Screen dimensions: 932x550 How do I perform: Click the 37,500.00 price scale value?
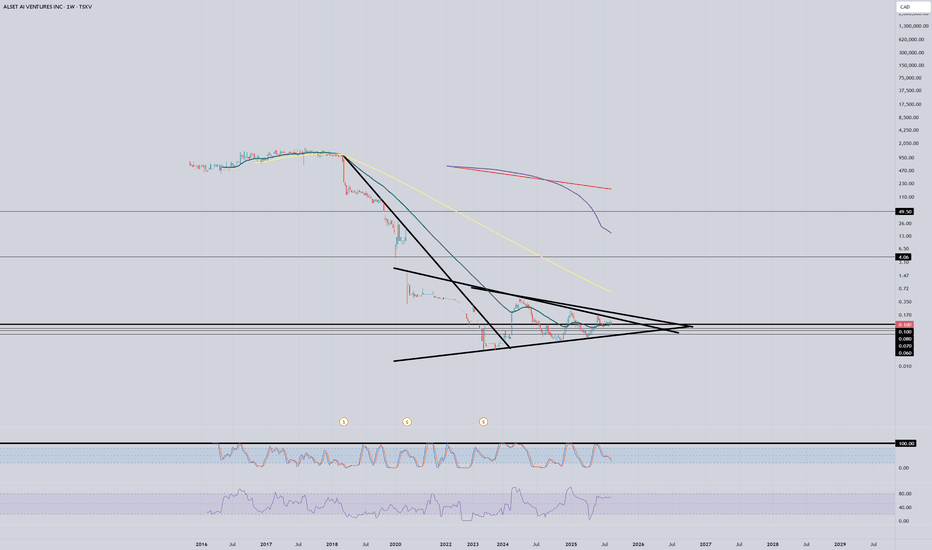[x=910, y=91]
